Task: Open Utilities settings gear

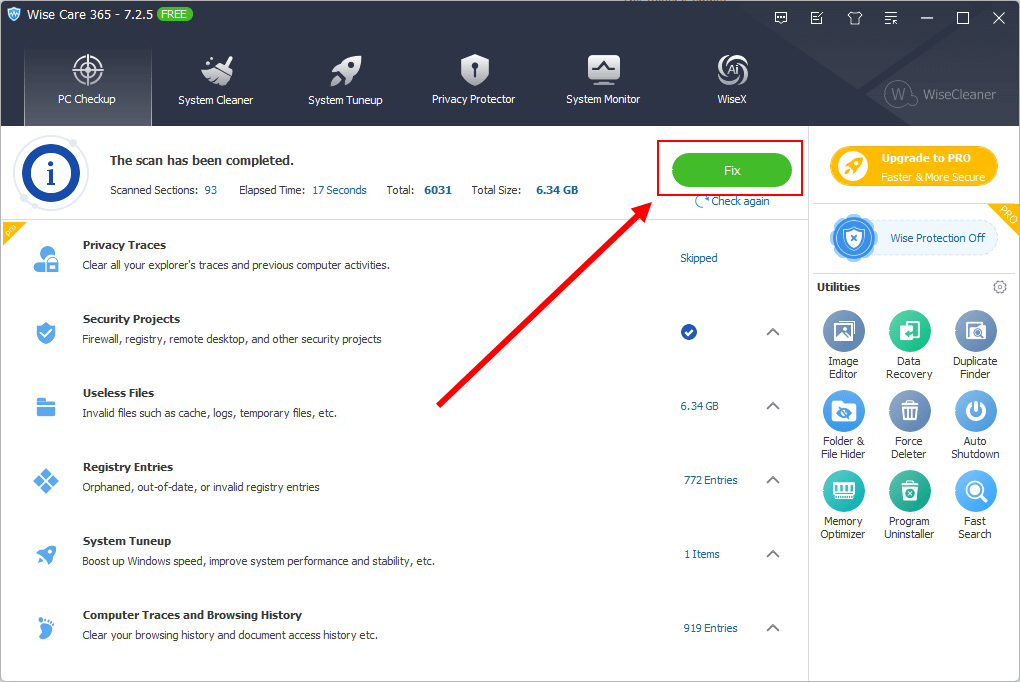Action: pyautogui.click(x=1000, y=287)
